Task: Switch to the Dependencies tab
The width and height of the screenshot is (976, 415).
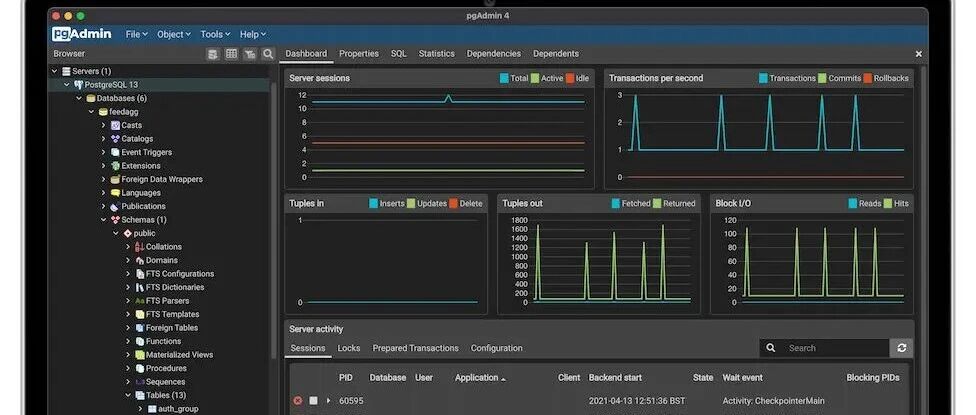Action: click(x=494, y=54)
